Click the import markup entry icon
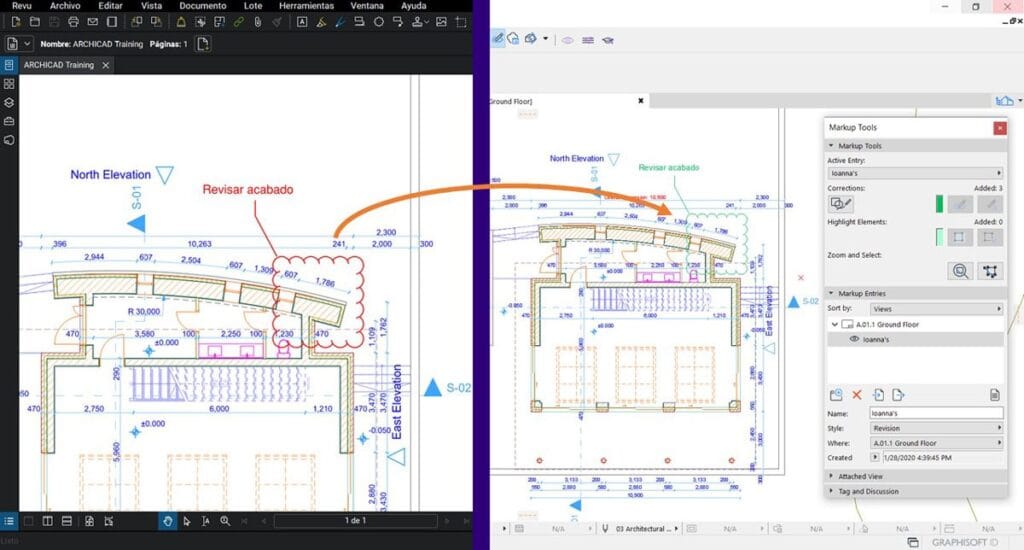Viewport: 1024px width, 550px height. click(x=878, y=395)
